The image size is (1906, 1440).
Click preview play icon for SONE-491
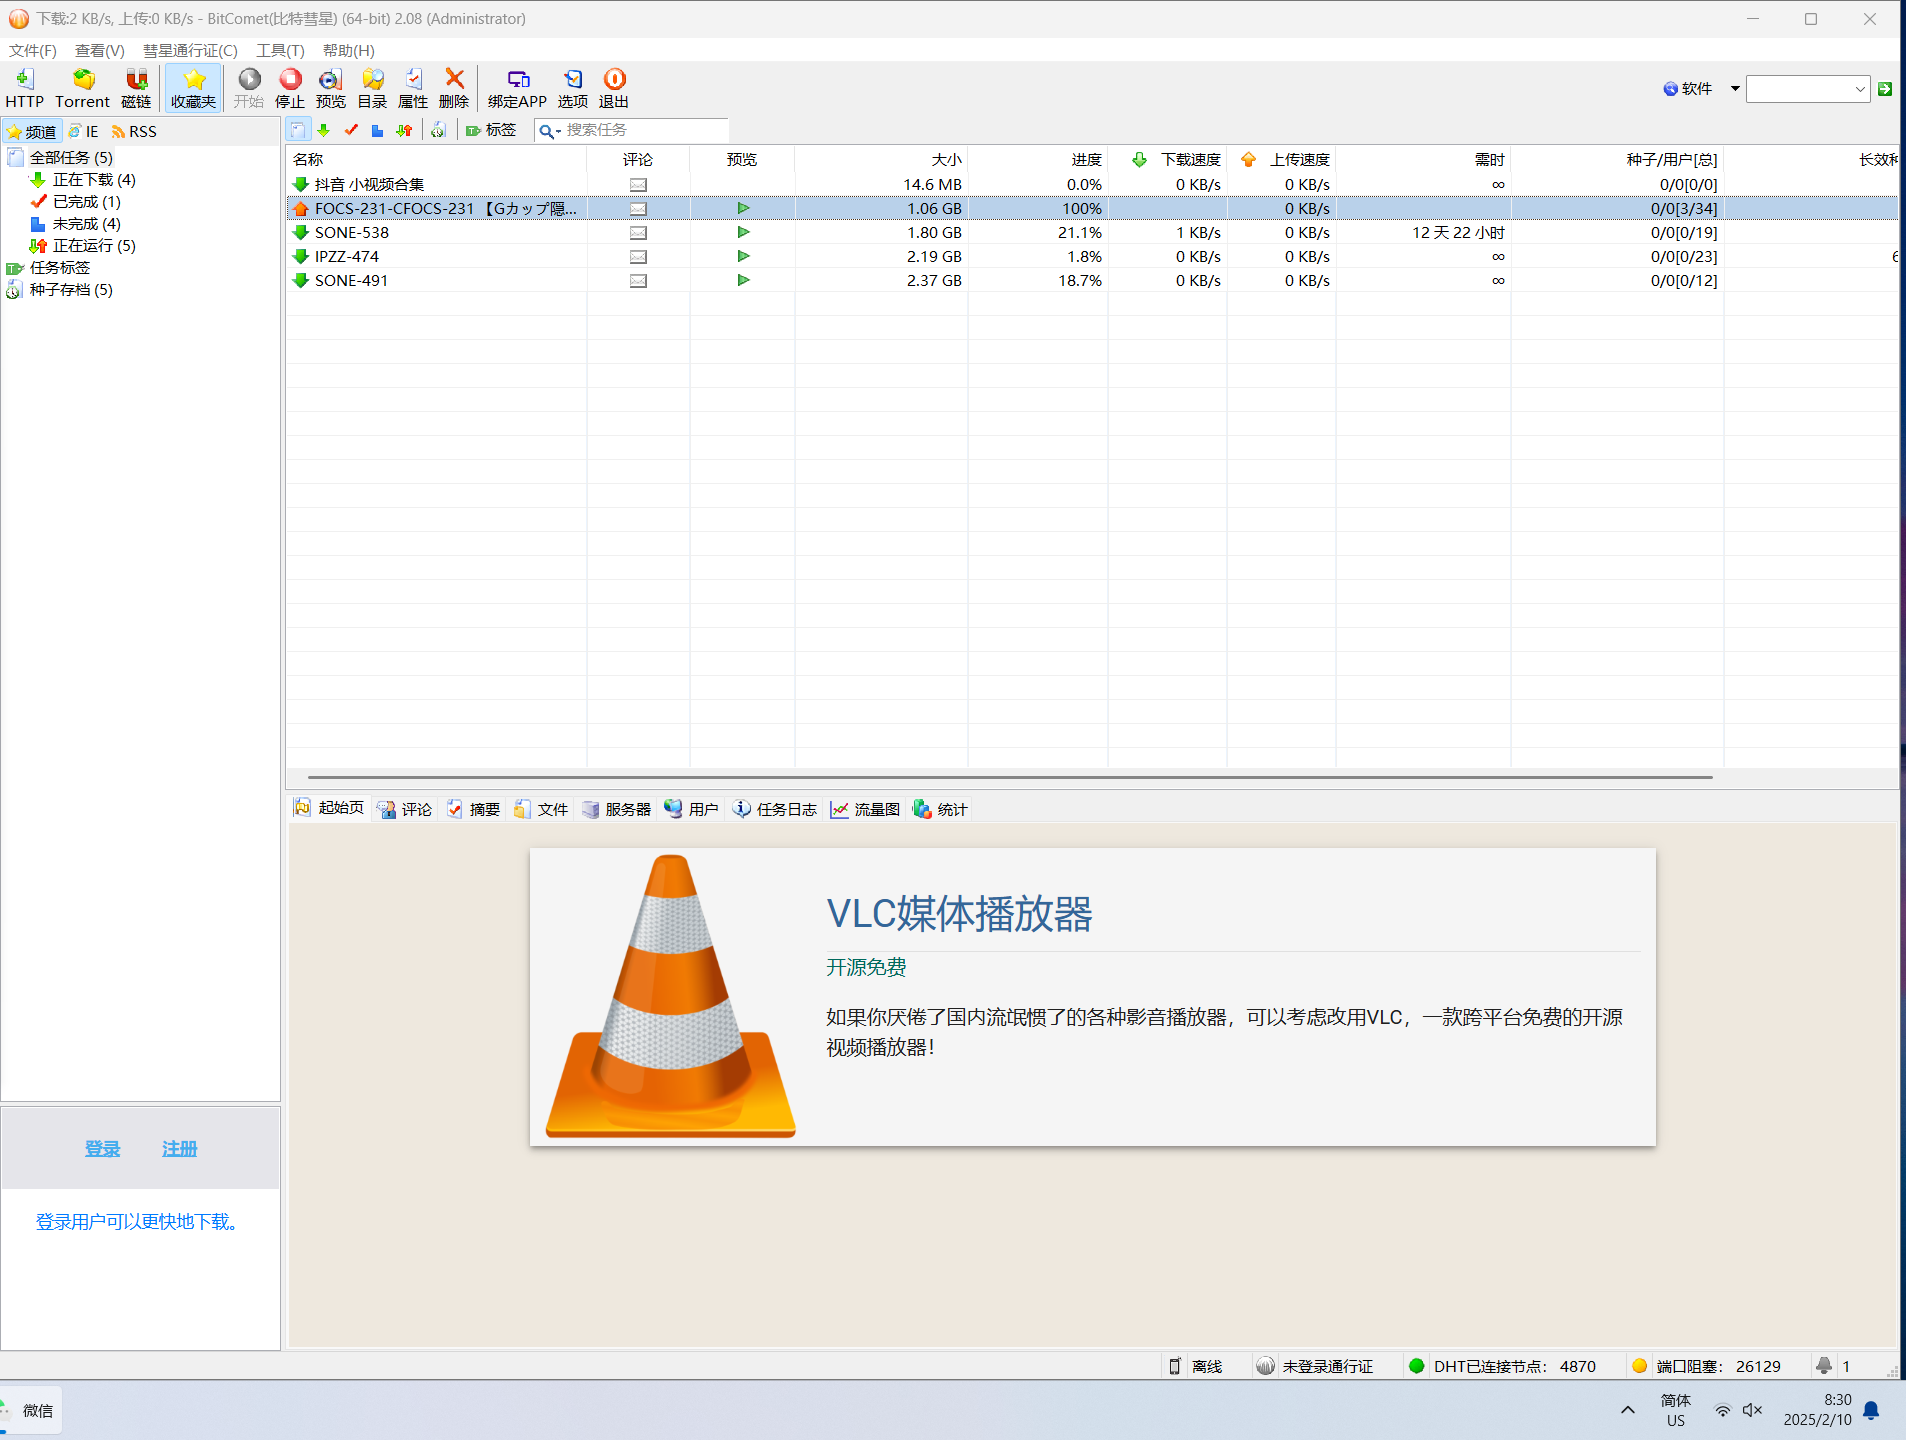[x=743, y=280]
